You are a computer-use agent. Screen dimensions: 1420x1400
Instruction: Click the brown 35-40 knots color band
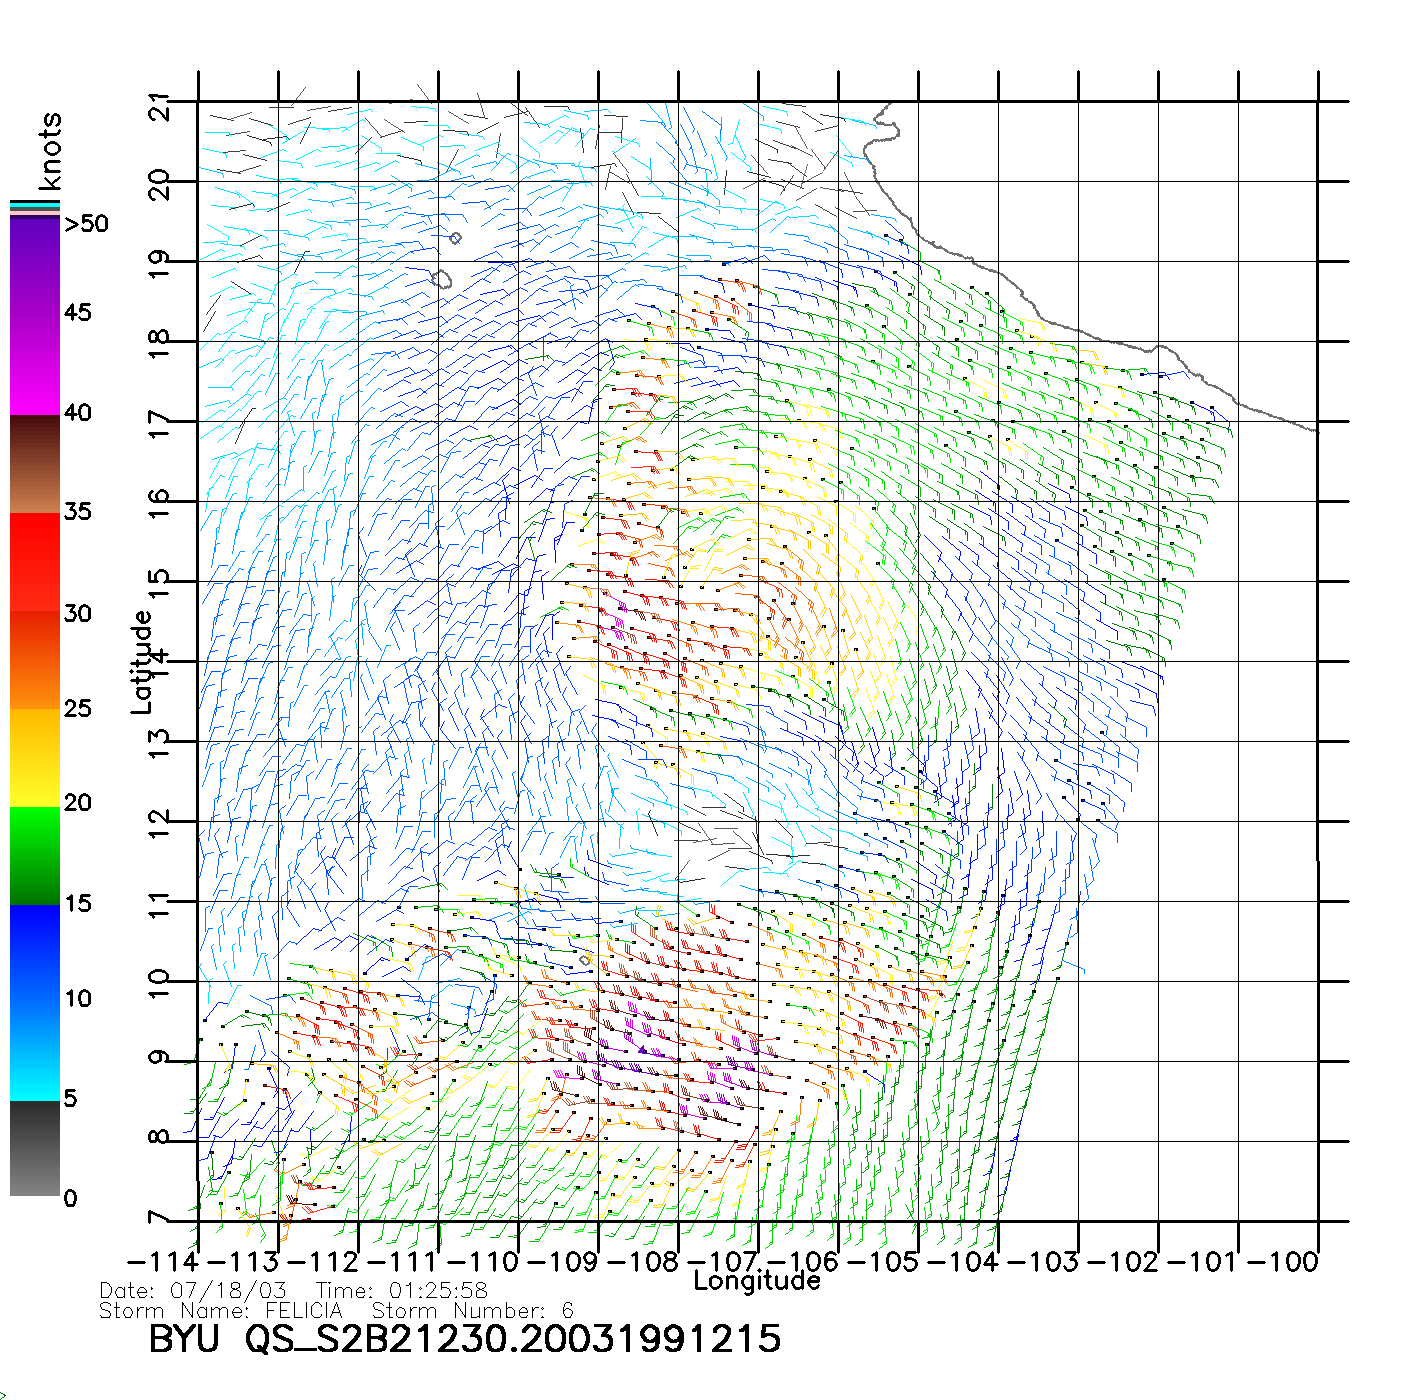point(35,464)
